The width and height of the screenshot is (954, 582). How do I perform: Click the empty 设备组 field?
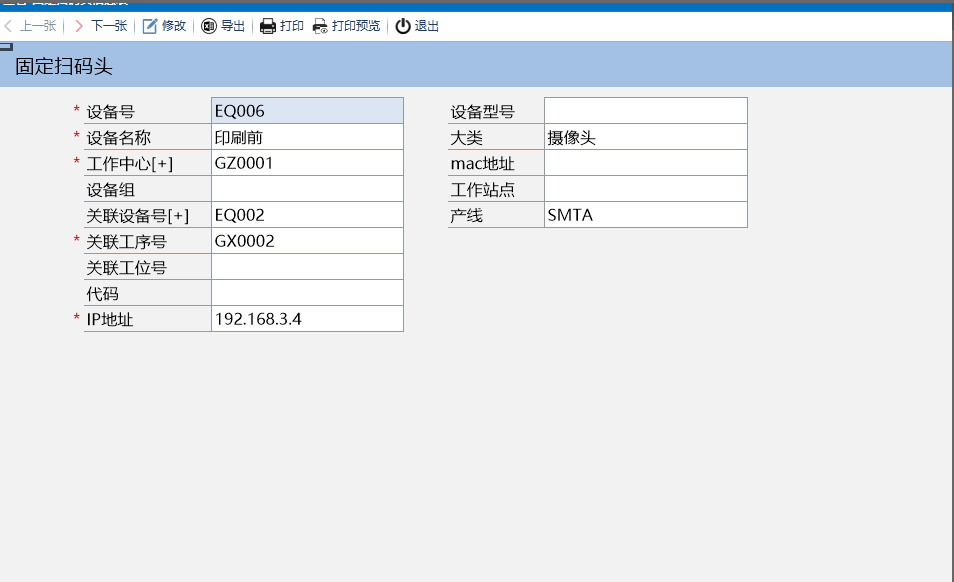(x=307, y=189)
